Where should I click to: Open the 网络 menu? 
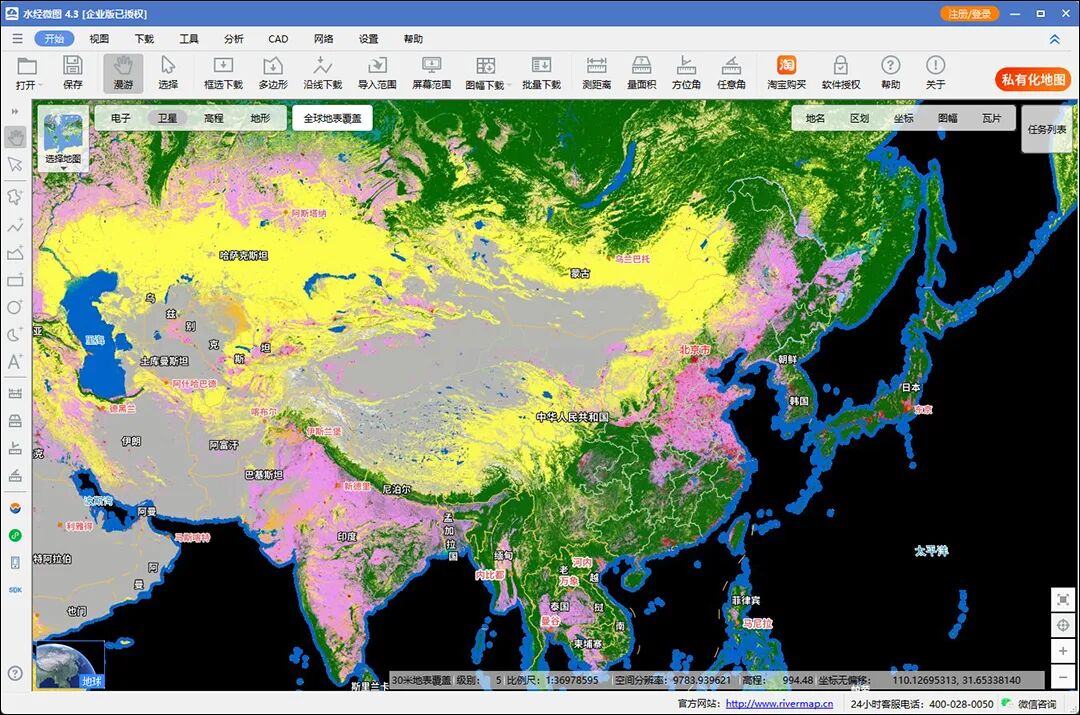324,39
